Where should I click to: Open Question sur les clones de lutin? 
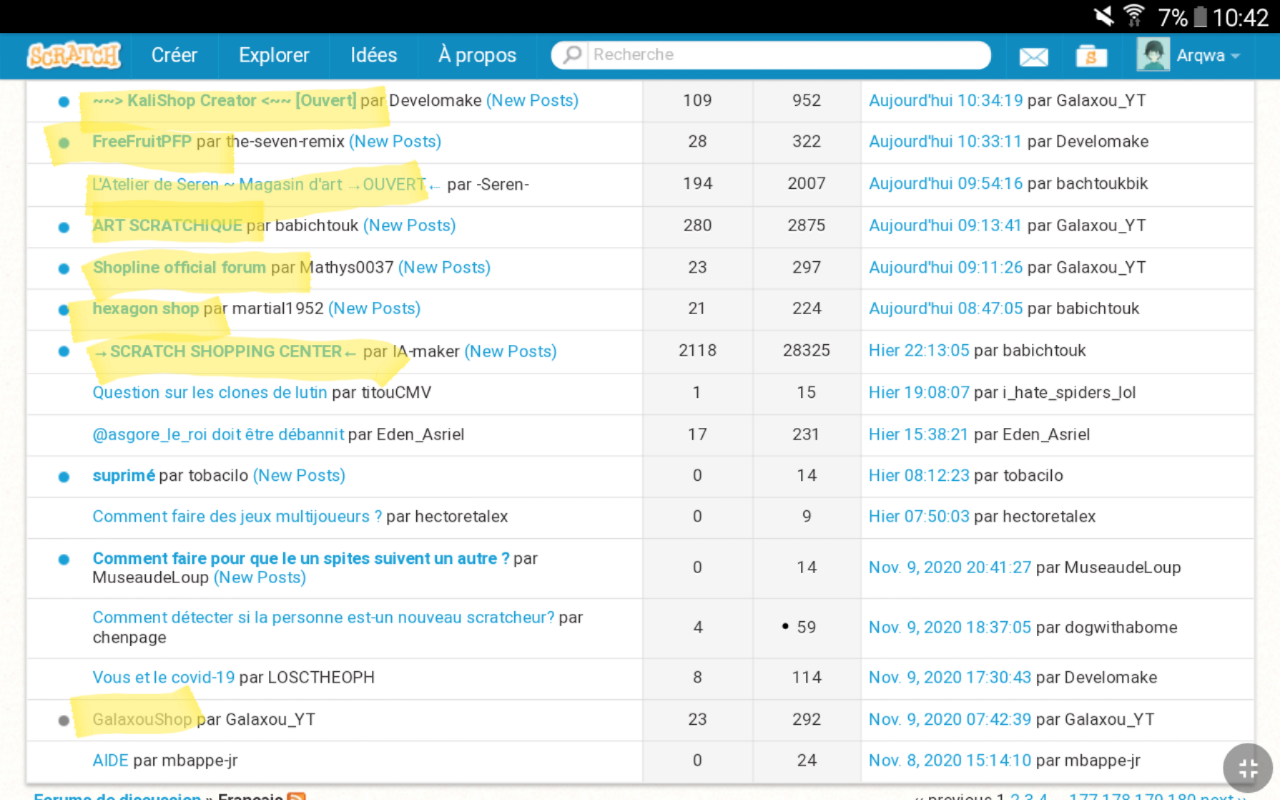pos(210,392)
